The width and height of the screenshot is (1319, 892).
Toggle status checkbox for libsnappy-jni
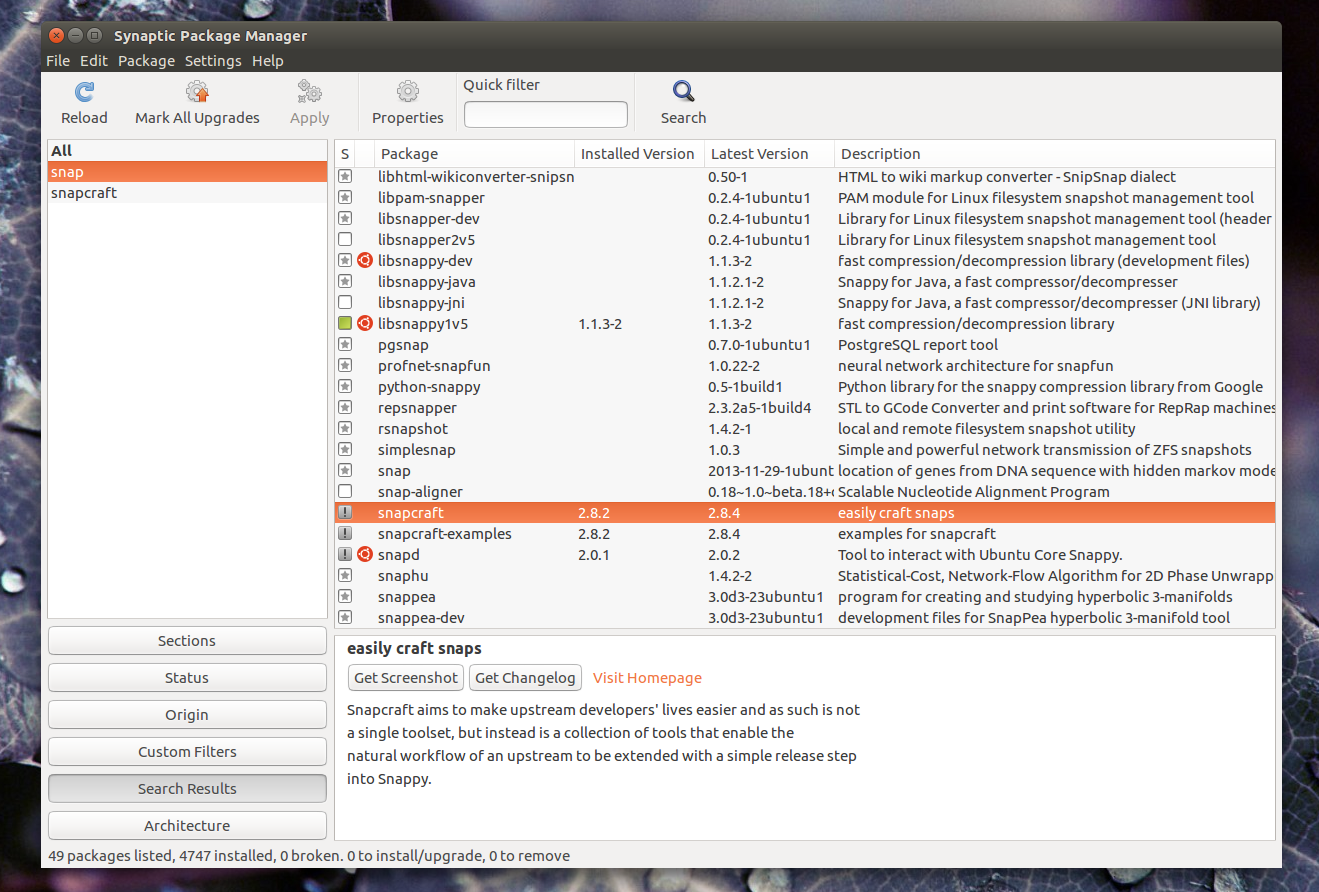pyautogui.click(x=345, y=303)
